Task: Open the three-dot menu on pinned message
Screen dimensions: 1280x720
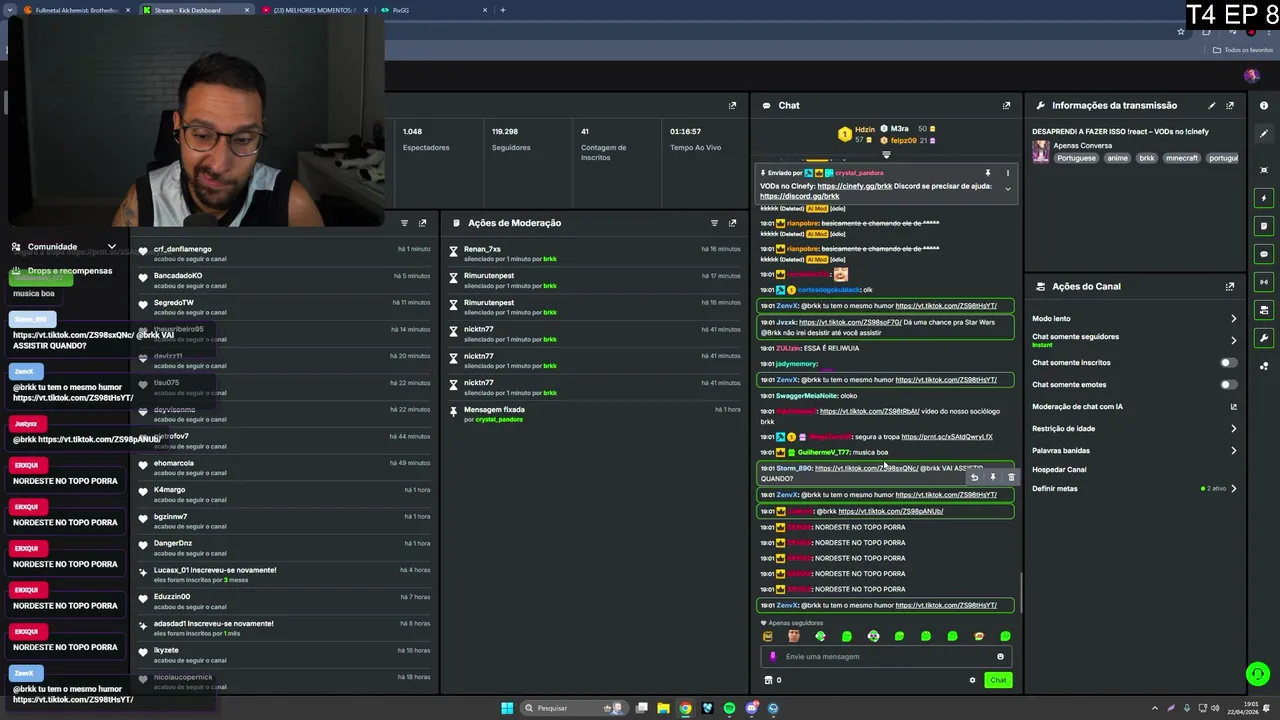Action: coord(1007,173)
